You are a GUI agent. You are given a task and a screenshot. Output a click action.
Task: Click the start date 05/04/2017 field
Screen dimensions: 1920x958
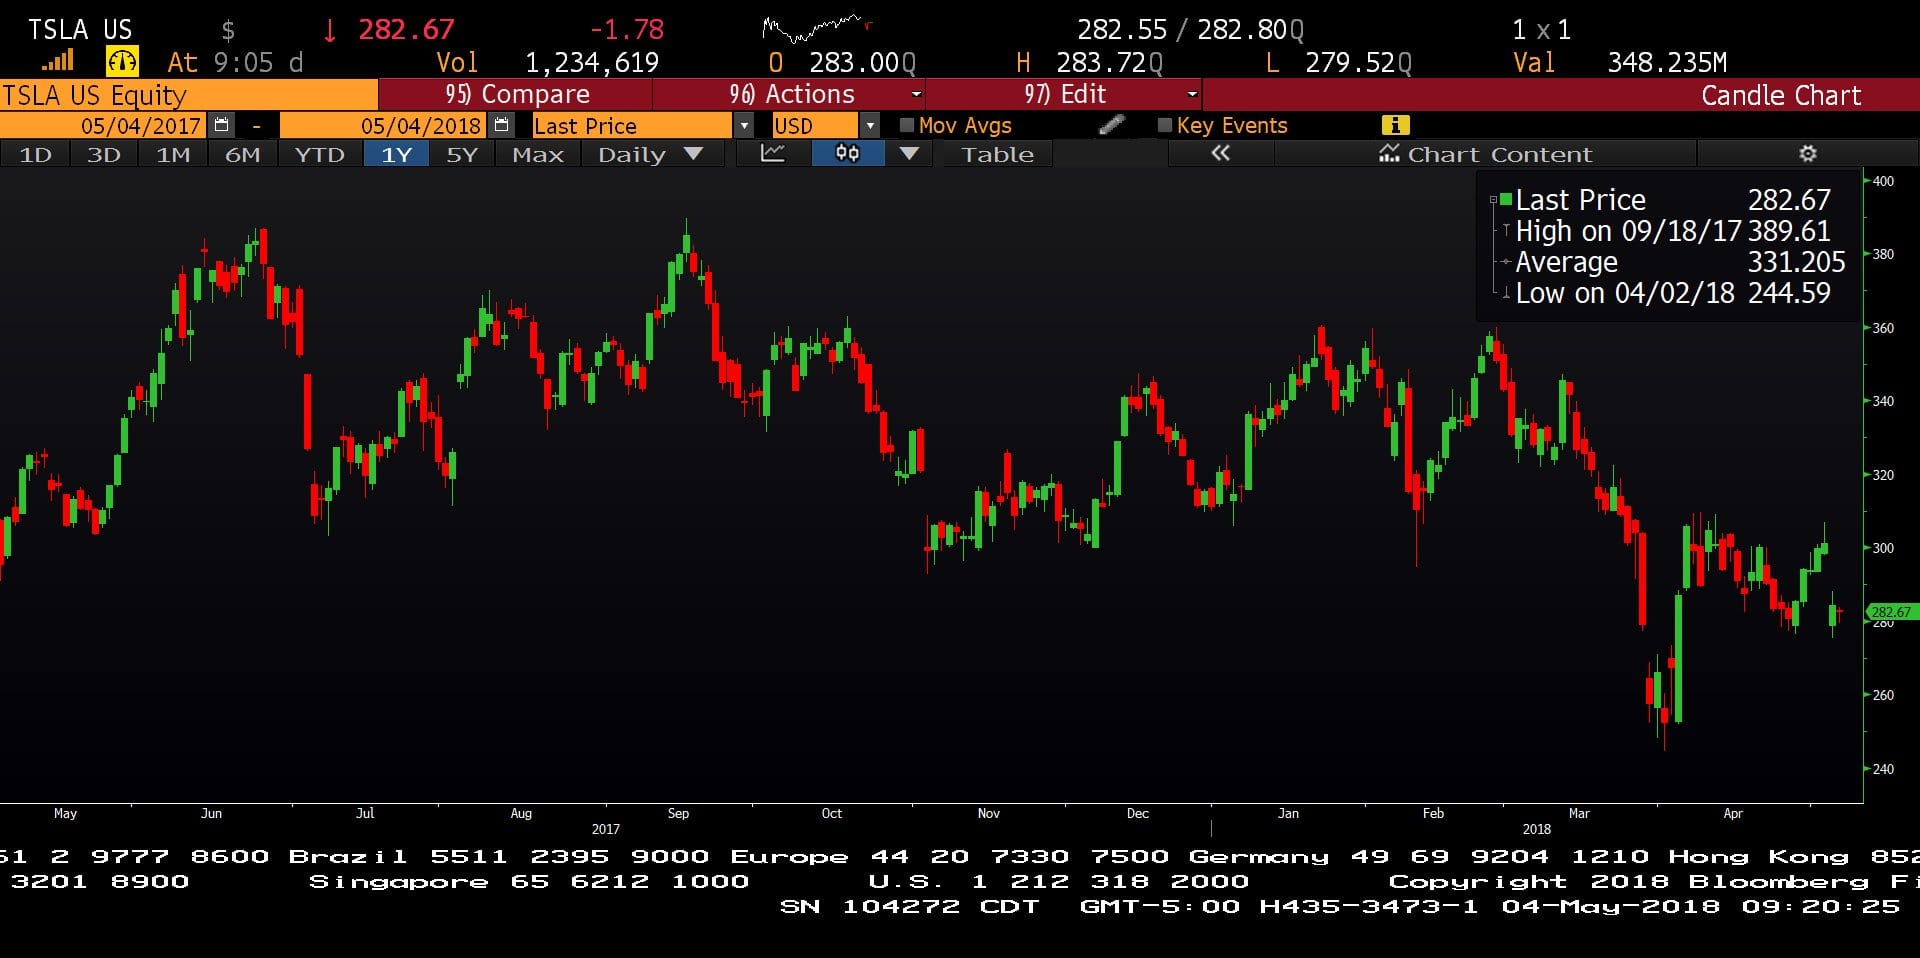(x=104, y=126)
